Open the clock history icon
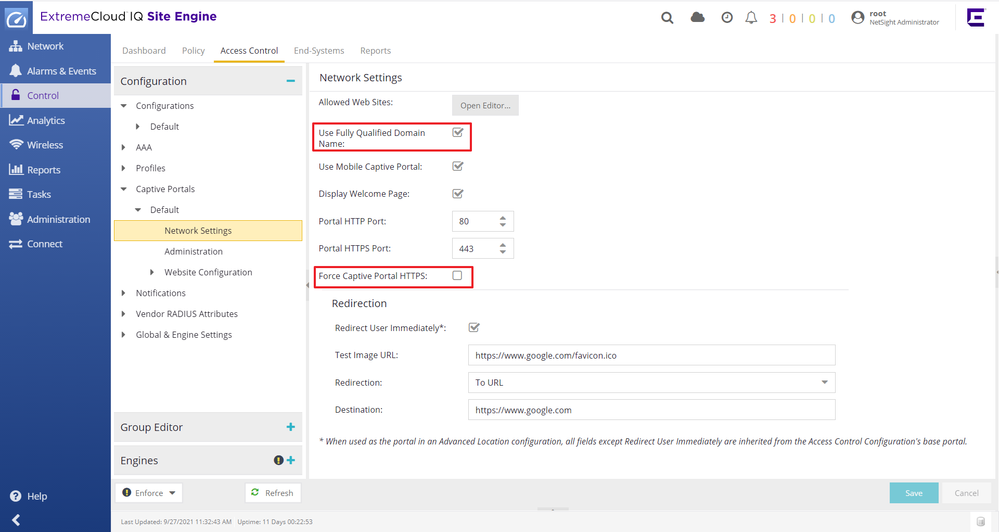Viewport: 999px width, 532px height. pos(727,18)
